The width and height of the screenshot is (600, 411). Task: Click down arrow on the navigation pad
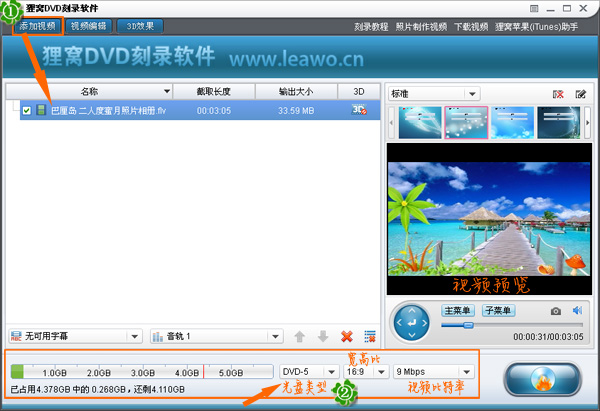tap(412, 335)
